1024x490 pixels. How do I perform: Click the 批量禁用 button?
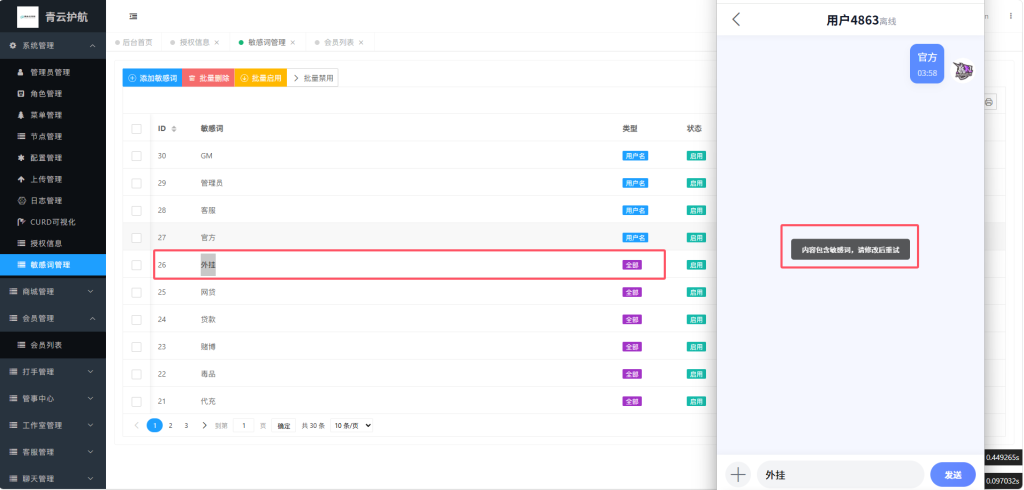(x=313, y=78)
